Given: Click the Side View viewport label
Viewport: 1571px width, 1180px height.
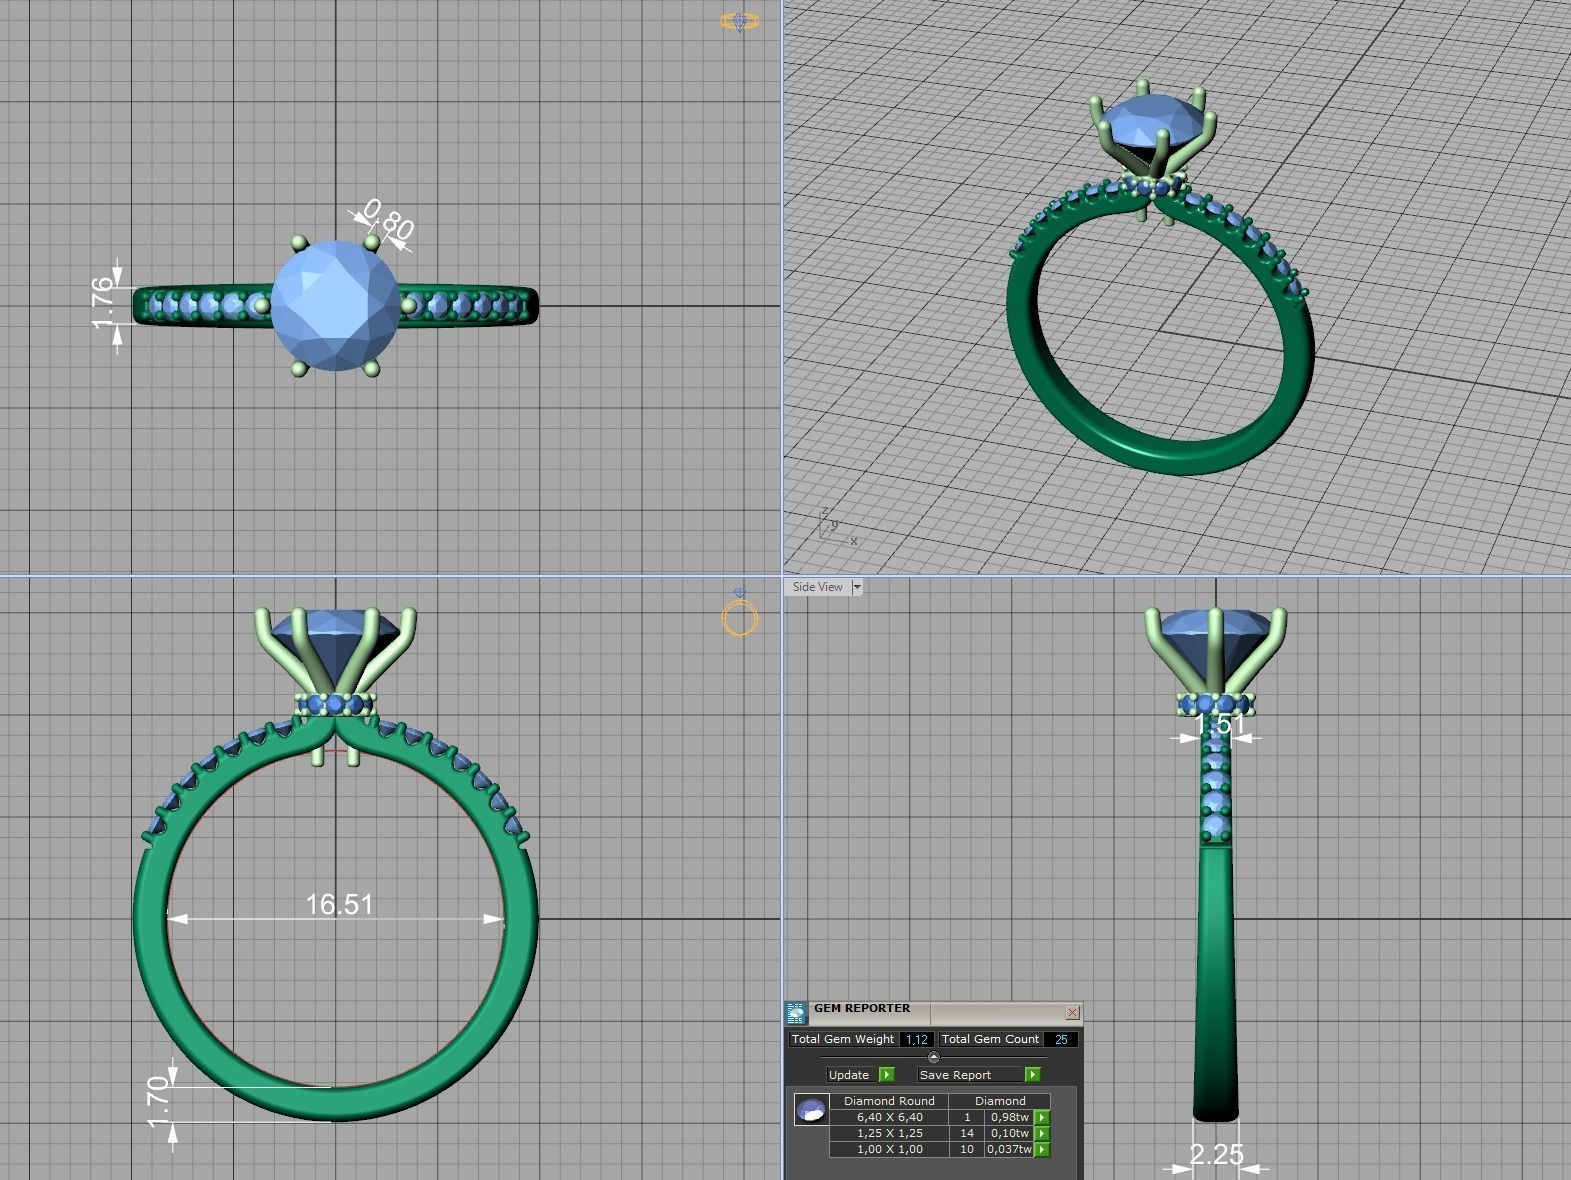Looking at the screenshot, I should point(817,587).
